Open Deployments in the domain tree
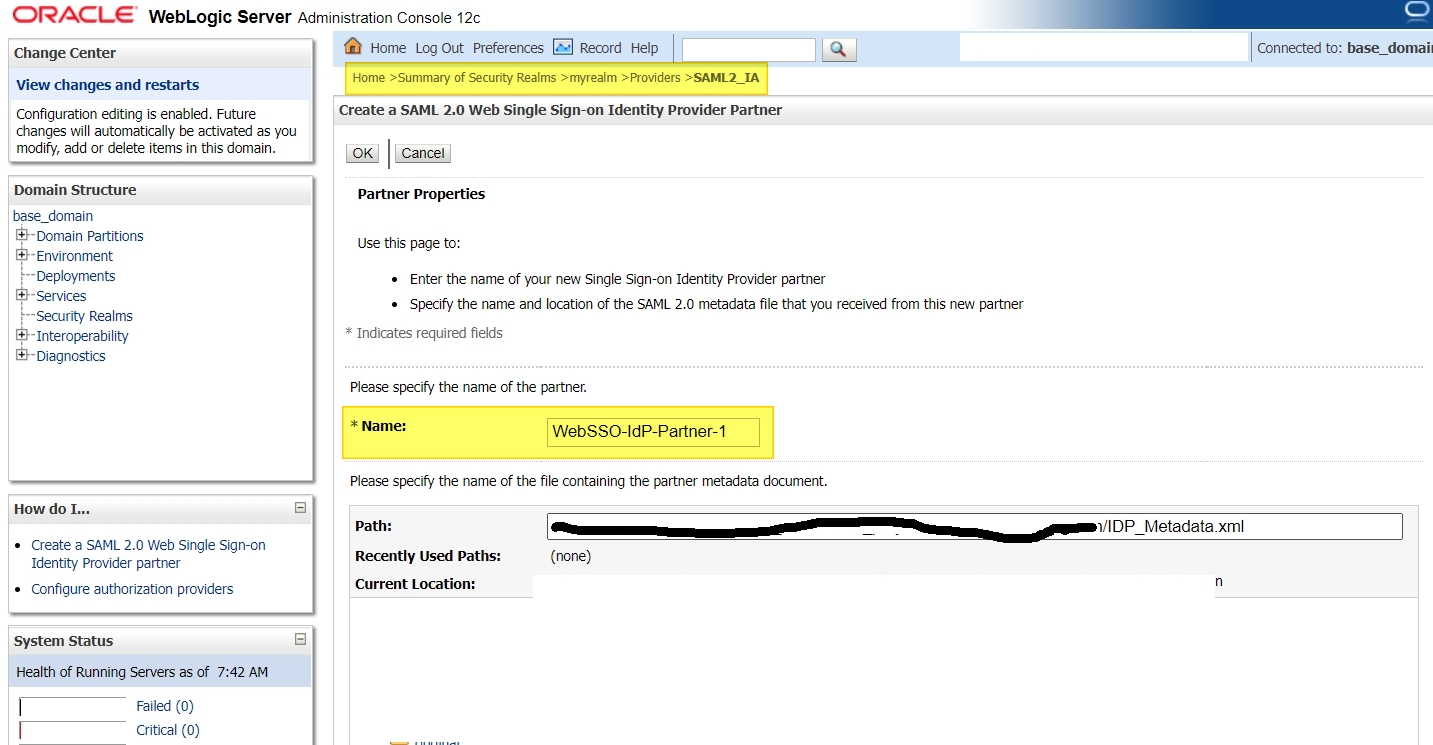 (x=76, y=276)
